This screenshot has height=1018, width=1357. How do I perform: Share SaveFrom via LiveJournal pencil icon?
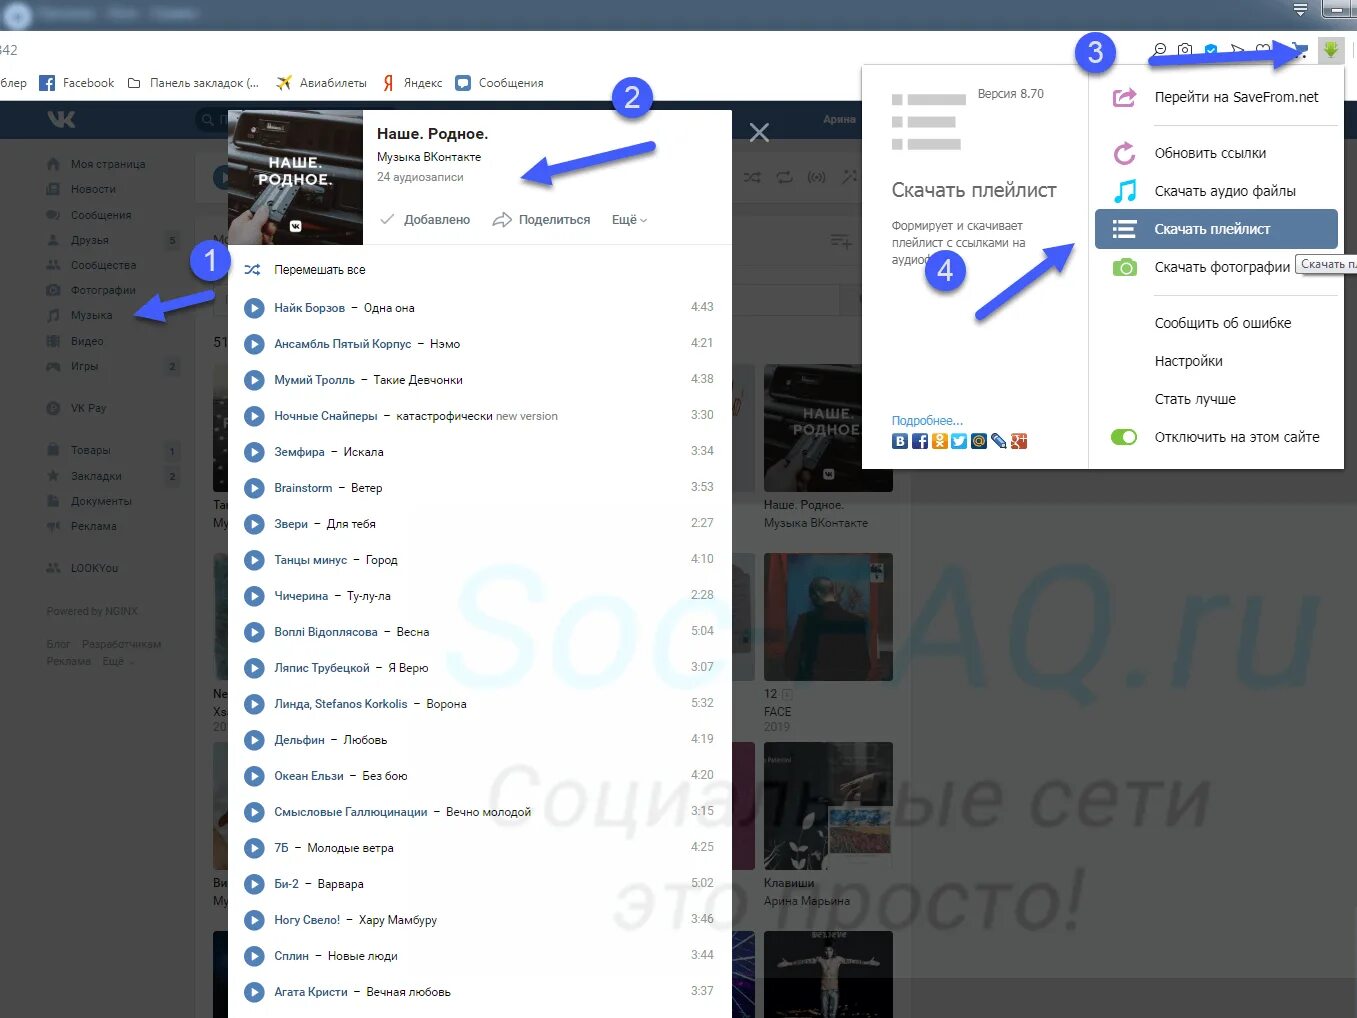999,441
